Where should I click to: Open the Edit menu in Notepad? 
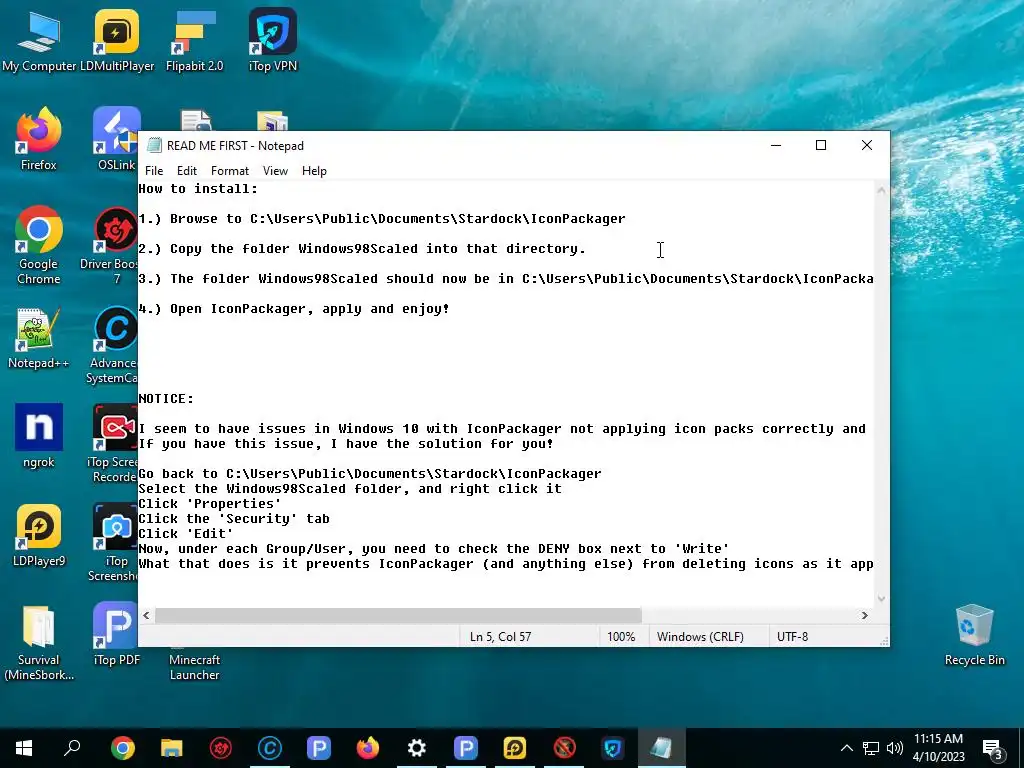[187, 170]
